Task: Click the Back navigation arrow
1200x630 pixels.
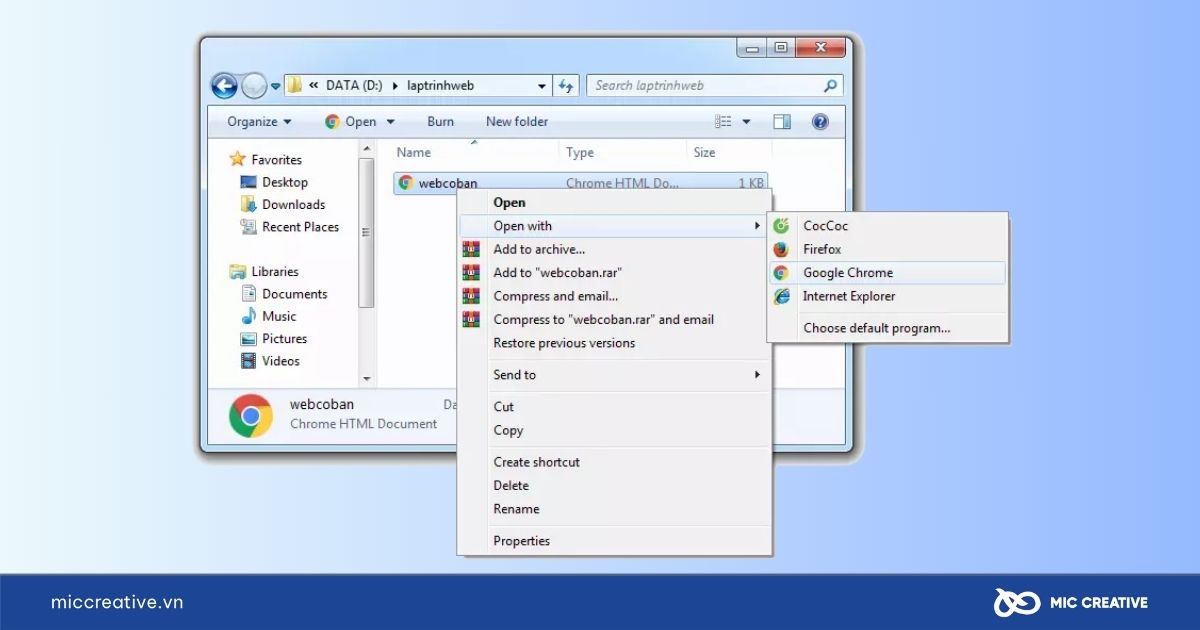Action: pyautogui.click(x=224, y=86)
